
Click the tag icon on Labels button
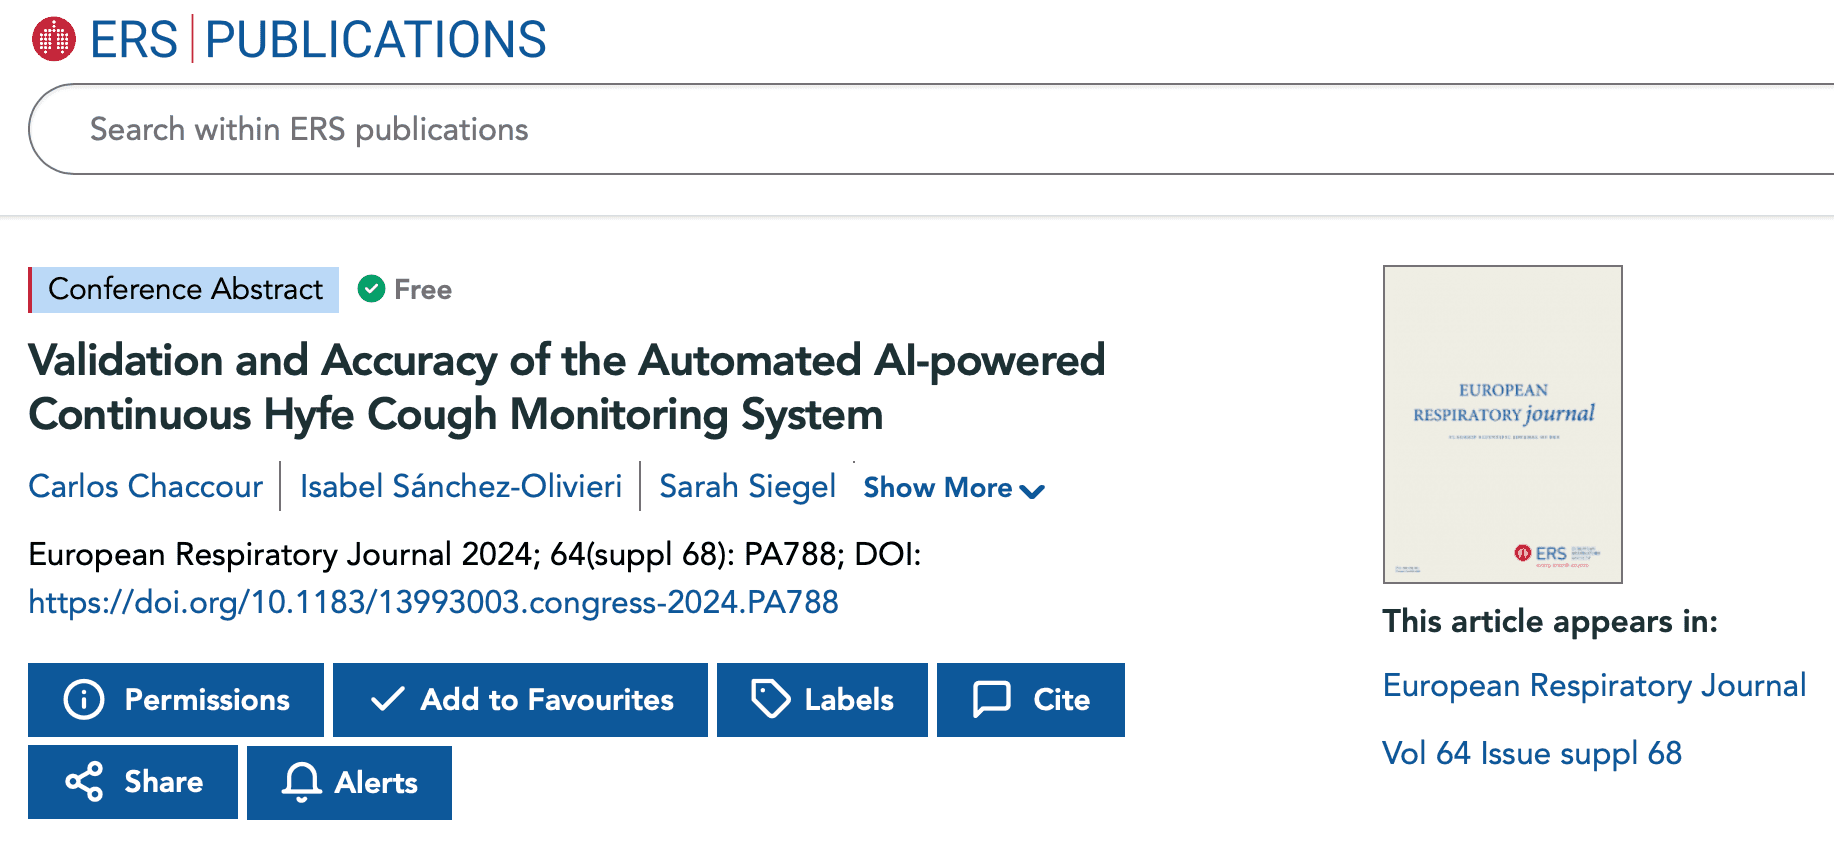tap(770, 700)
